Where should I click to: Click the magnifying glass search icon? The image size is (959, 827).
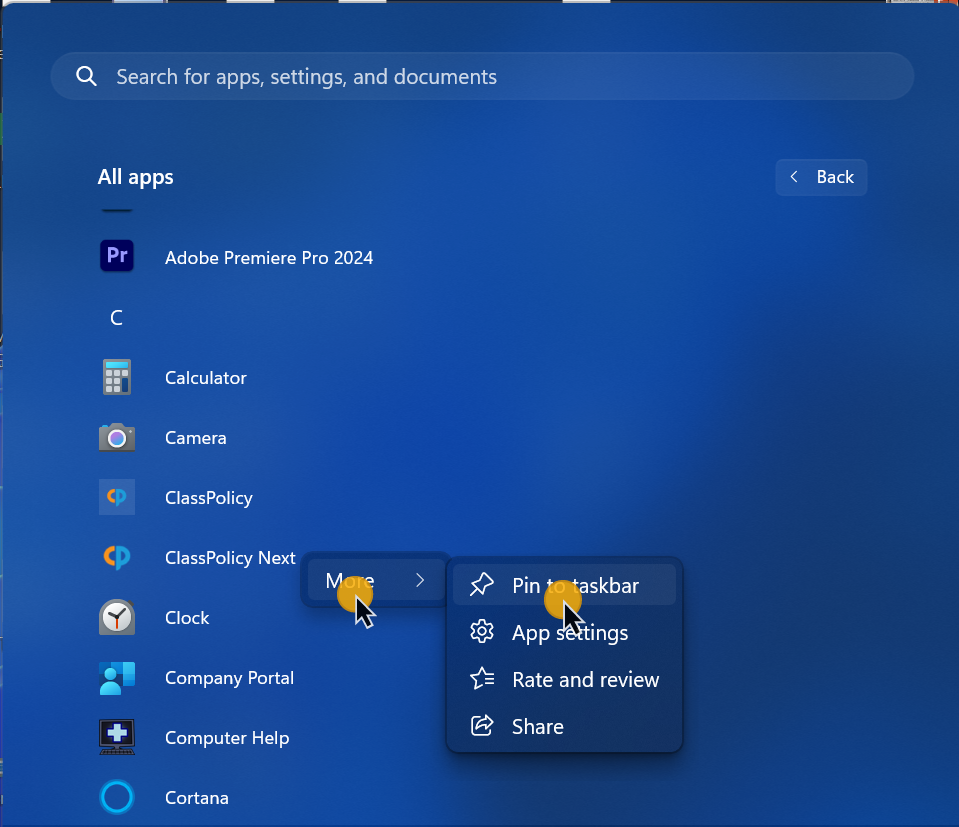point(87,77)
